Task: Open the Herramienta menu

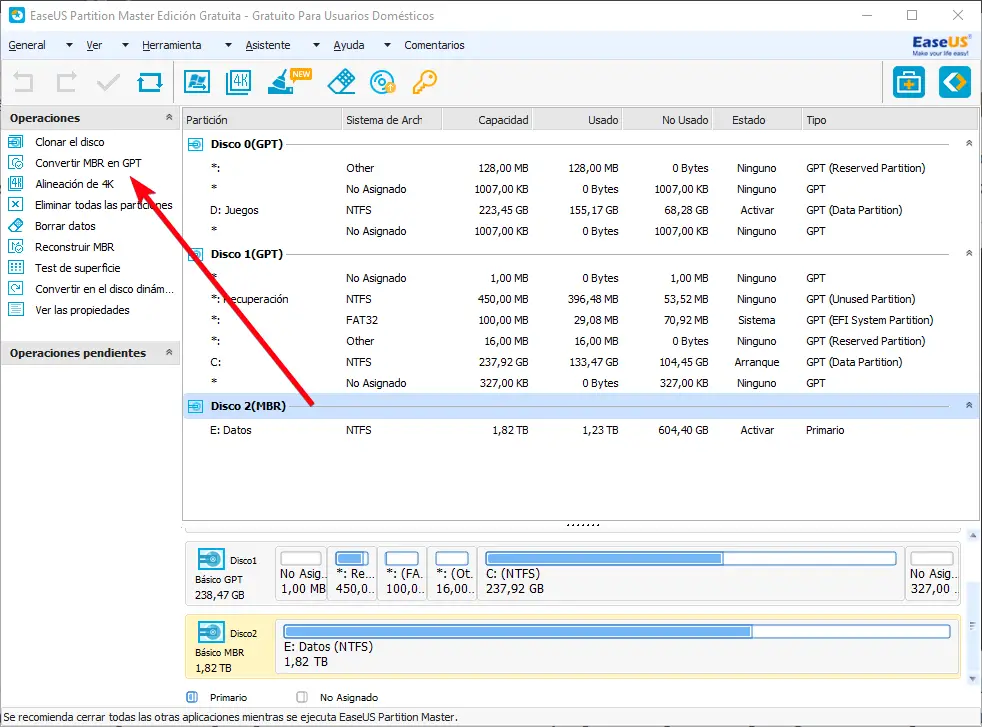Action: point(172,45)
